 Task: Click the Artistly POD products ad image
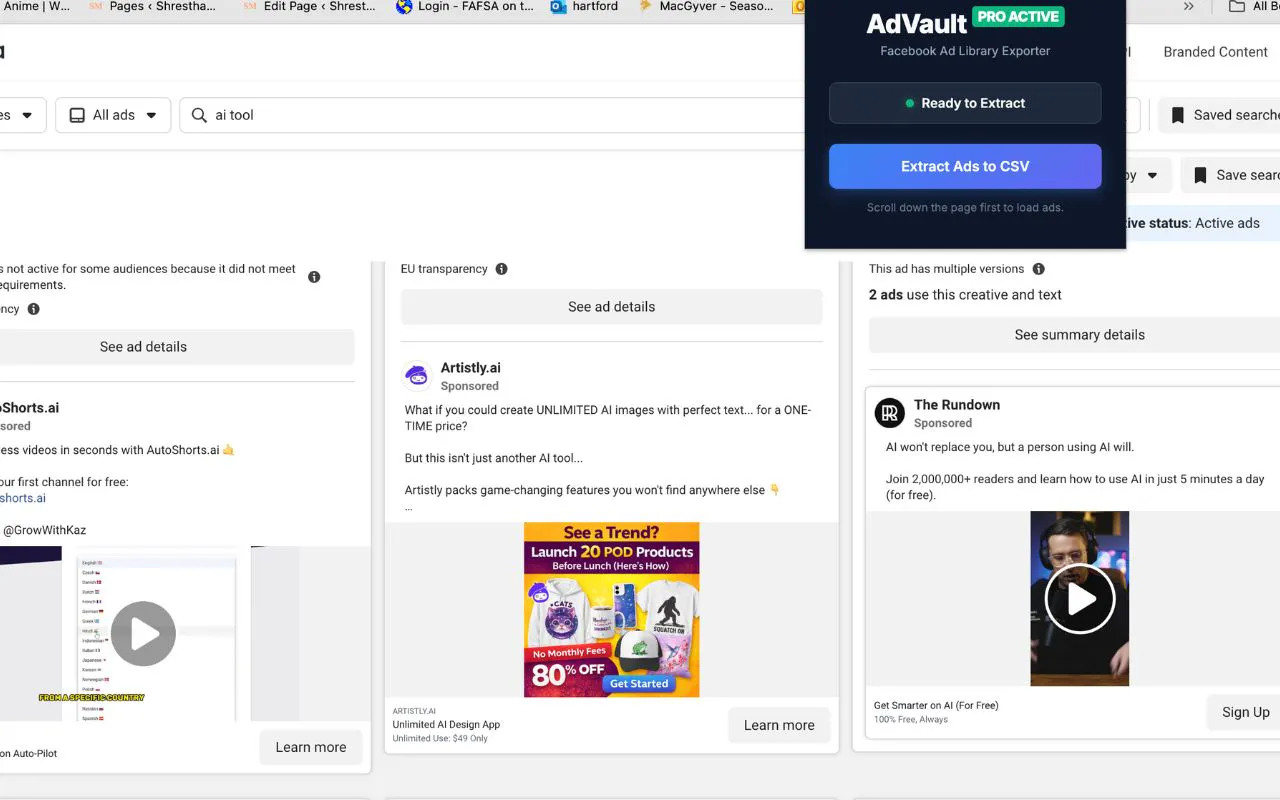click(x=612, y=610)
